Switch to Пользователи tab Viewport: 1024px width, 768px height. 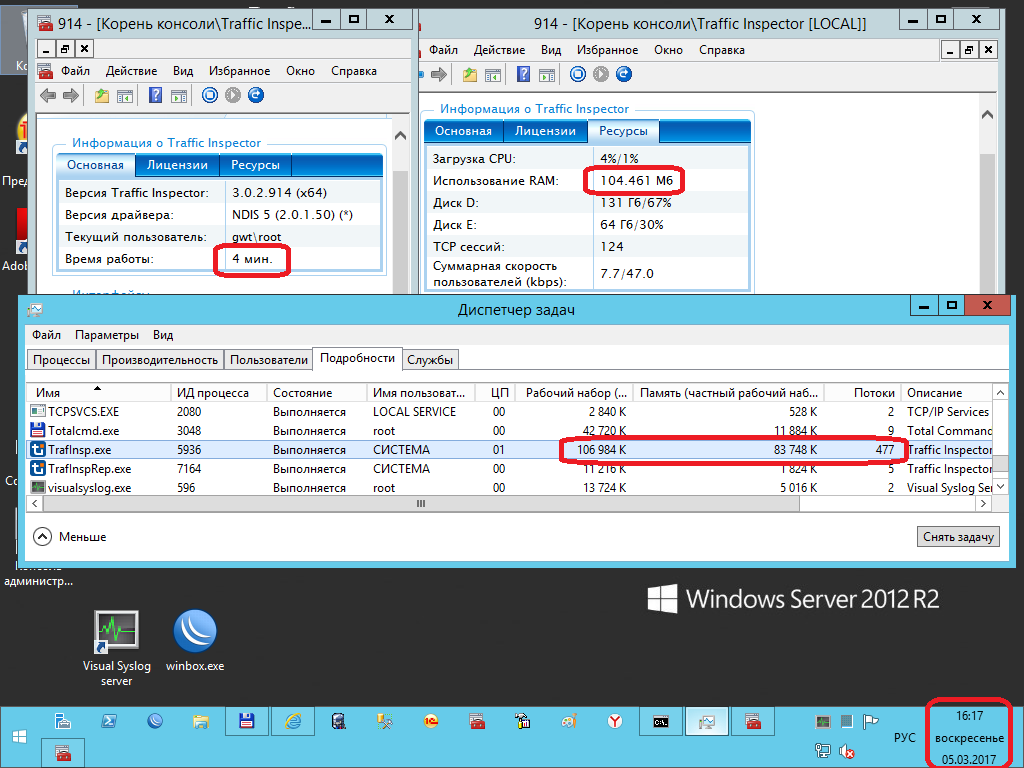(268, 360)
